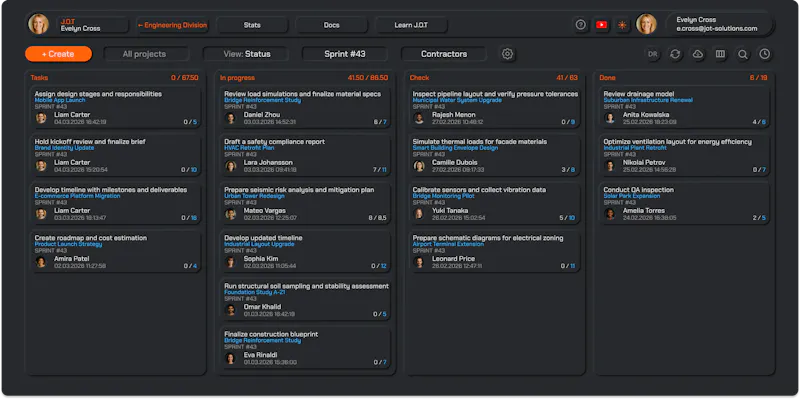
Task: Open search with the magnifier icon
Action: click(742, 54)
